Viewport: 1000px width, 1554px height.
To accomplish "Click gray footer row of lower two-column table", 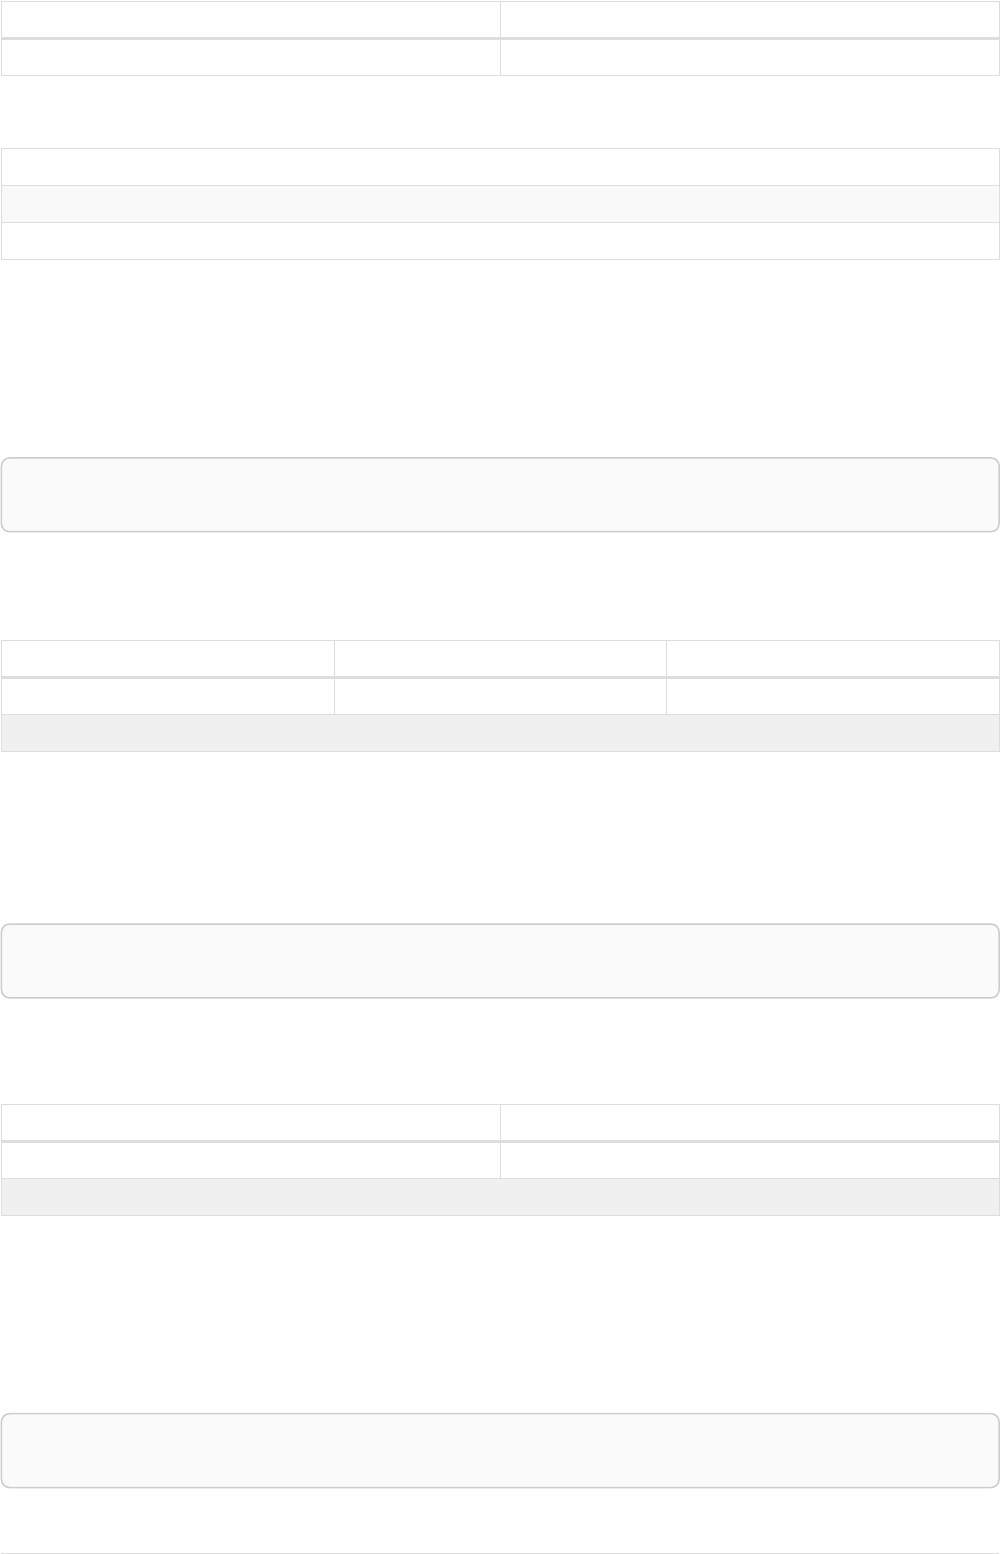I will tap(500, 1197).
